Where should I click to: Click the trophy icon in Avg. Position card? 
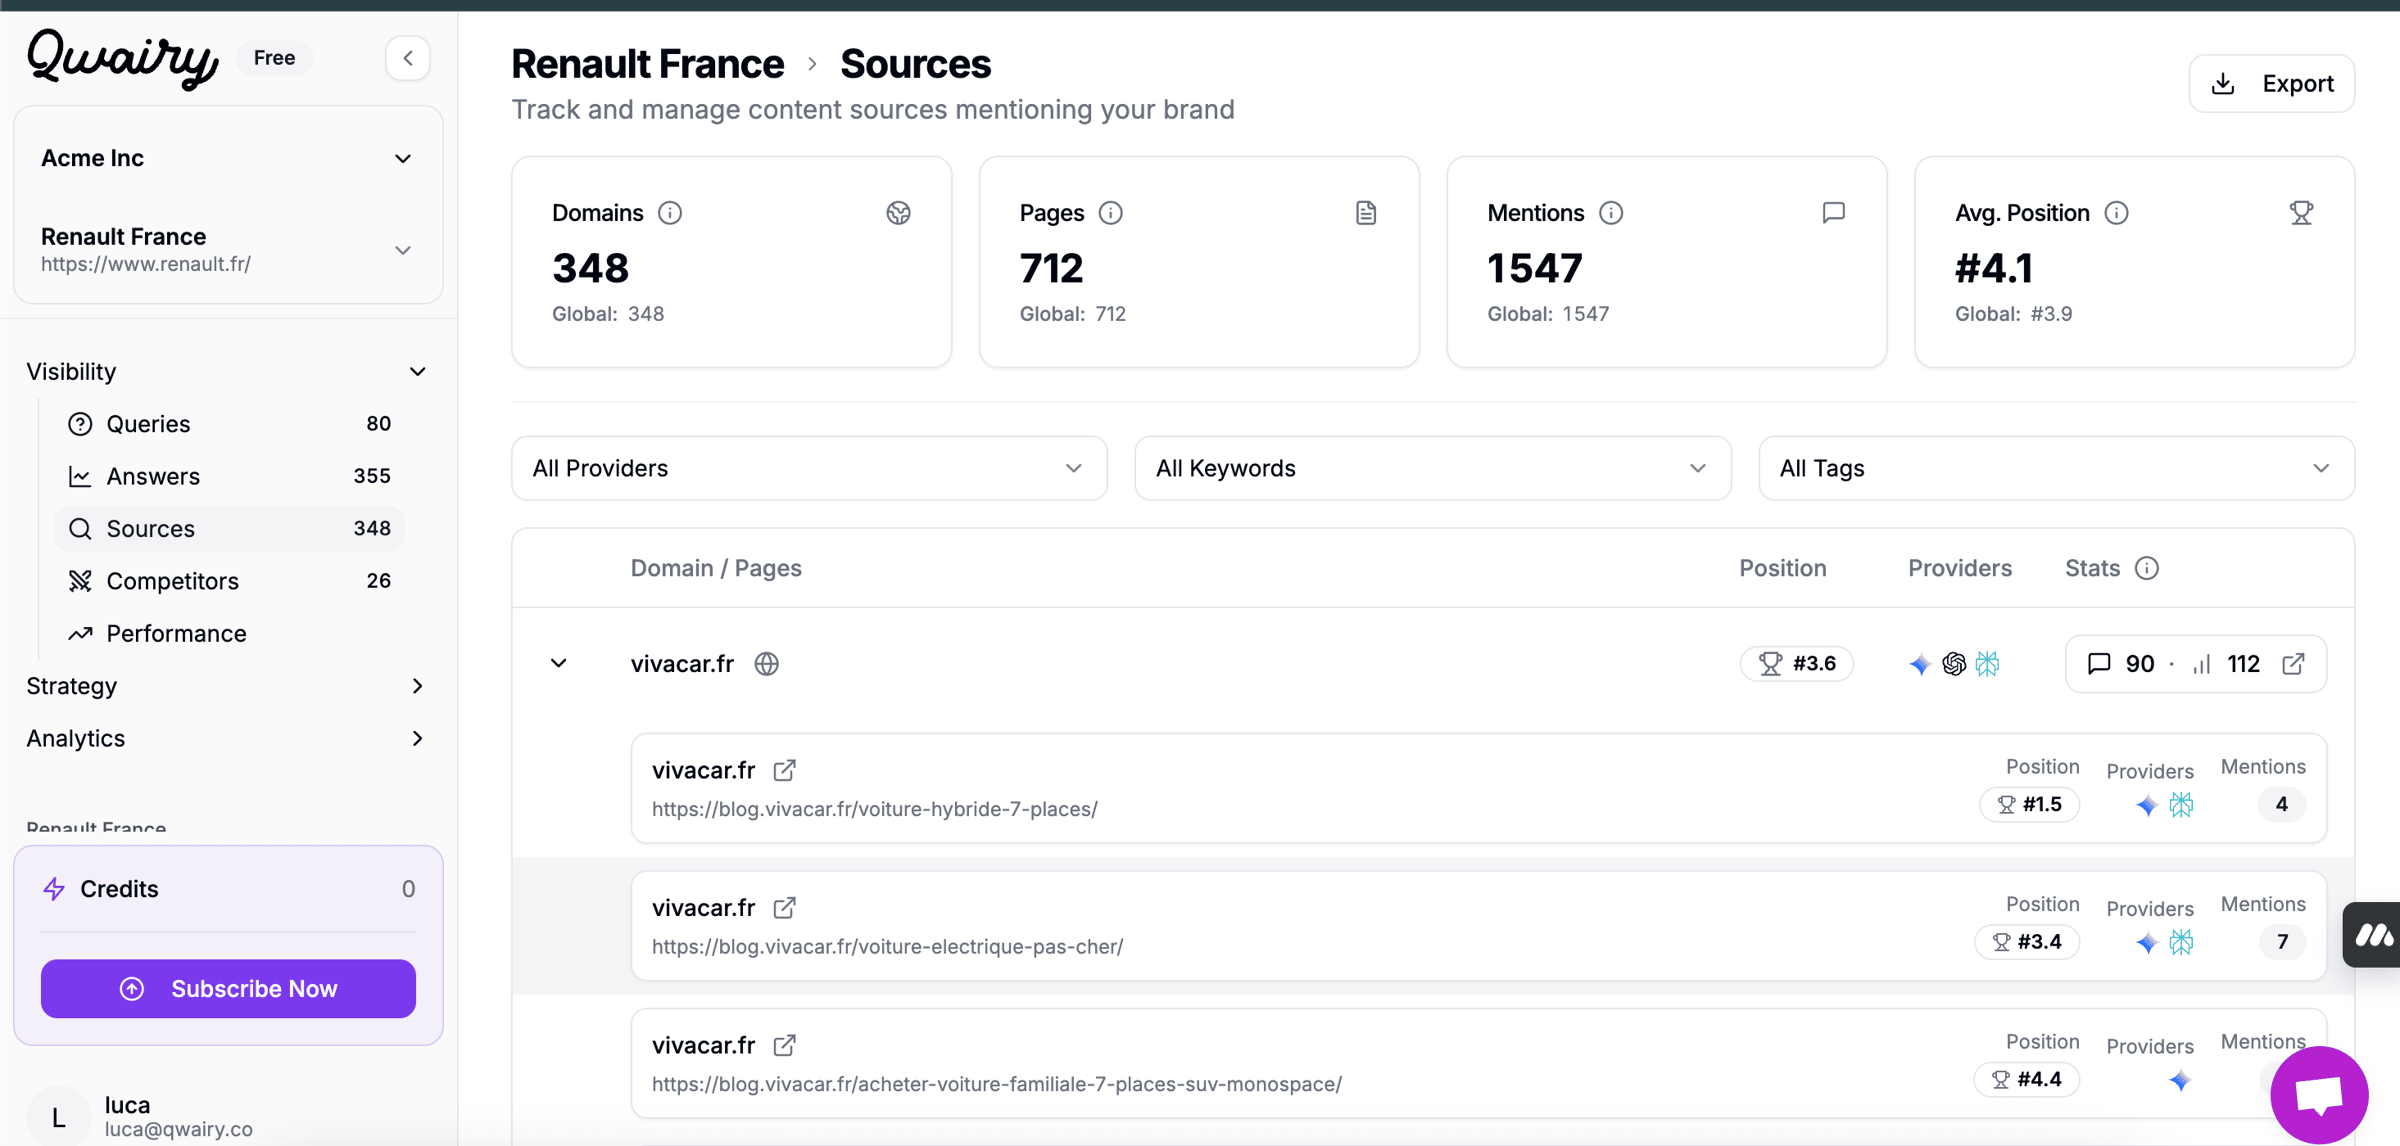(2302, 213)
